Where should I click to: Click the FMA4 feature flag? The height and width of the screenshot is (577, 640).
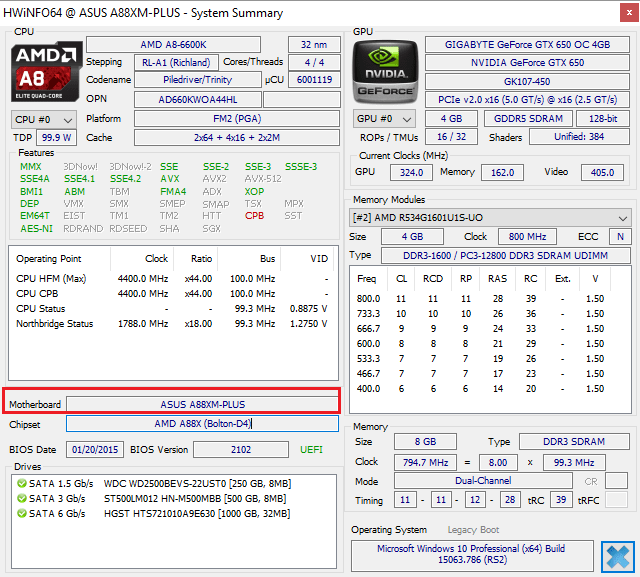173,191
